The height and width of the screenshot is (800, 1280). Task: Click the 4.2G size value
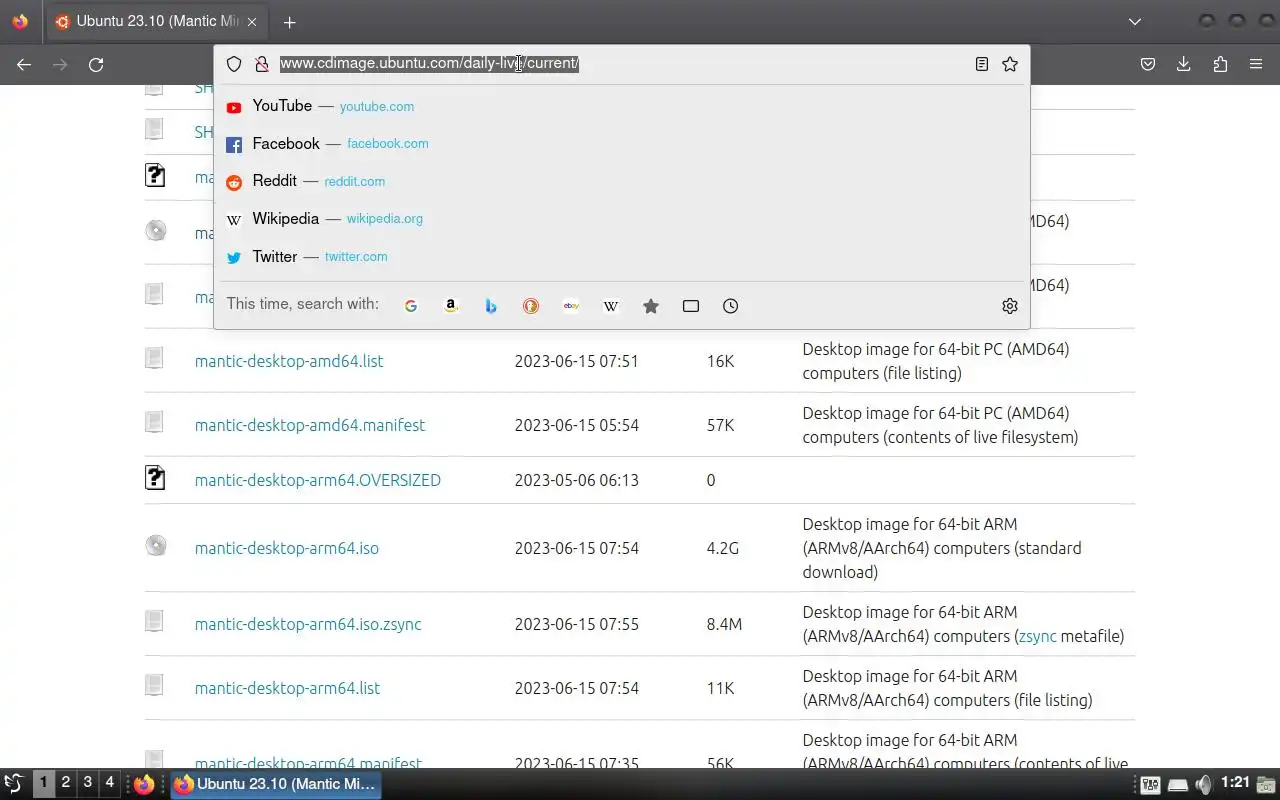click(x=722, y=548)
